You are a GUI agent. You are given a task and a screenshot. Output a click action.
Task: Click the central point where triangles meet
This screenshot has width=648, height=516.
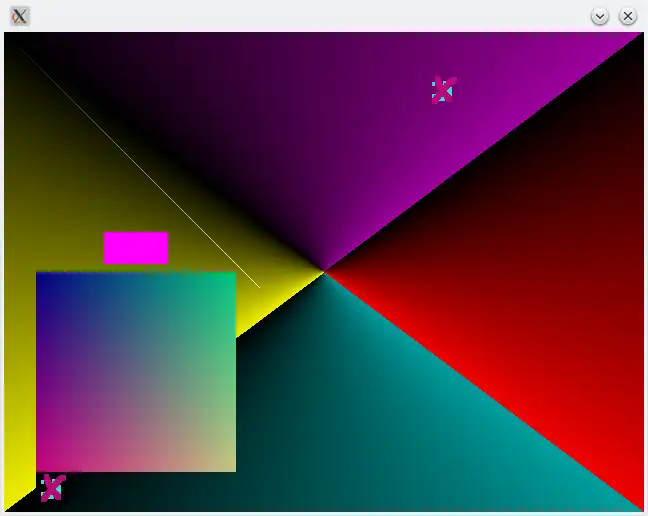[324, 272]
